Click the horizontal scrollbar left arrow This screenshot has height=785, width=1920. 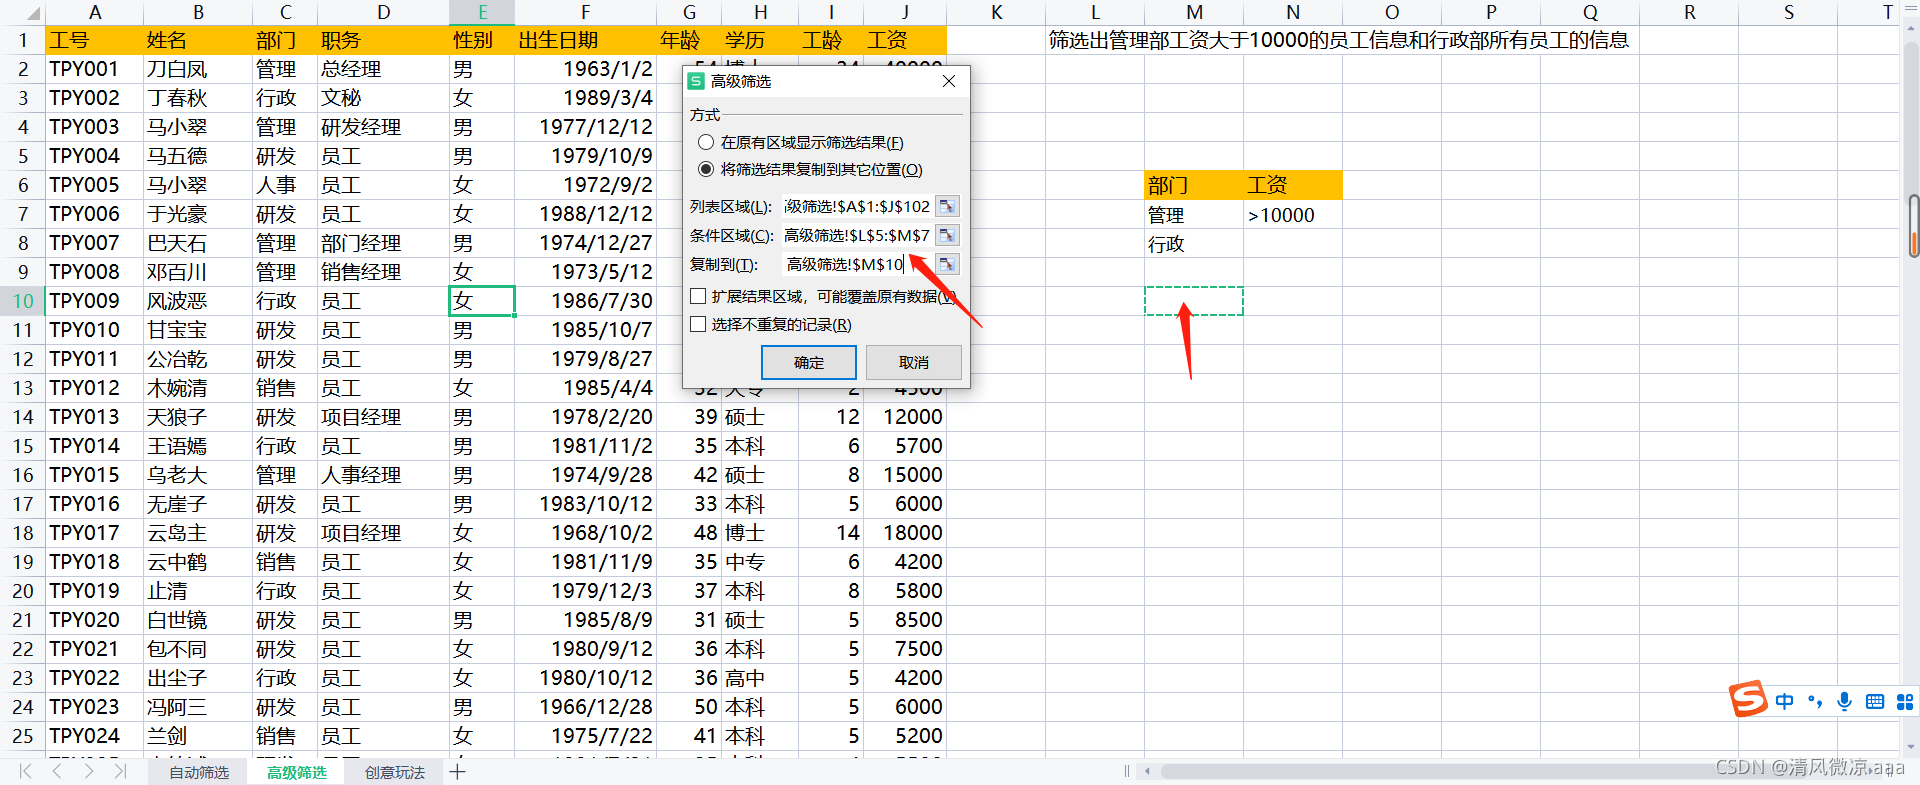[1147, 771]
